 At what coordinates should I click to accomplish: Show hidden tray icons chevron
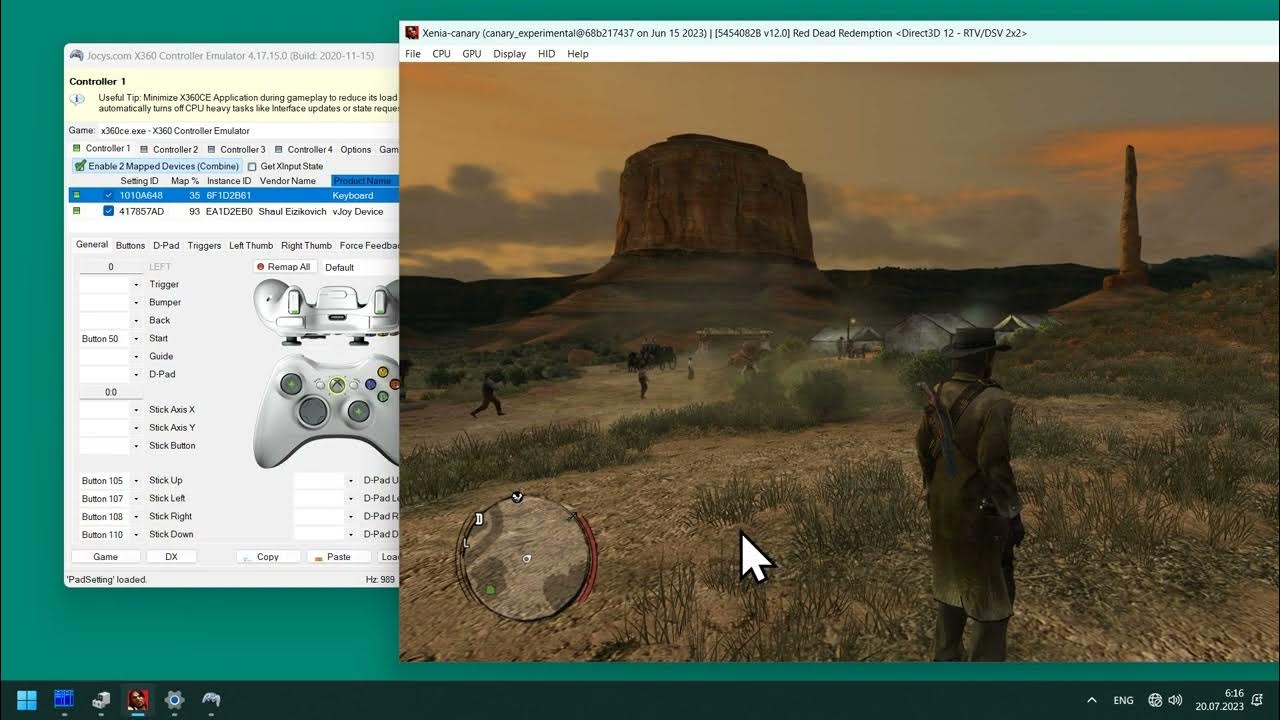(1092, 700)
